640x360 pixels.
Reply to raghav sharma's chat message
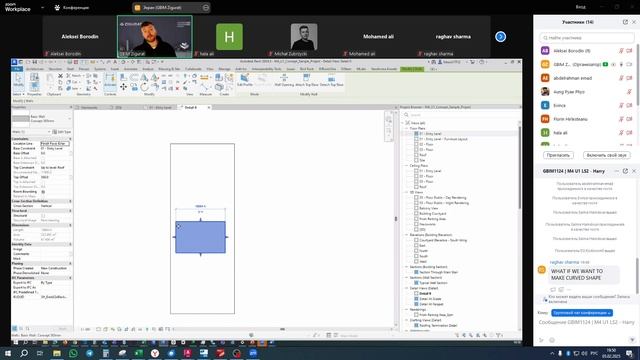click(553, 289)
